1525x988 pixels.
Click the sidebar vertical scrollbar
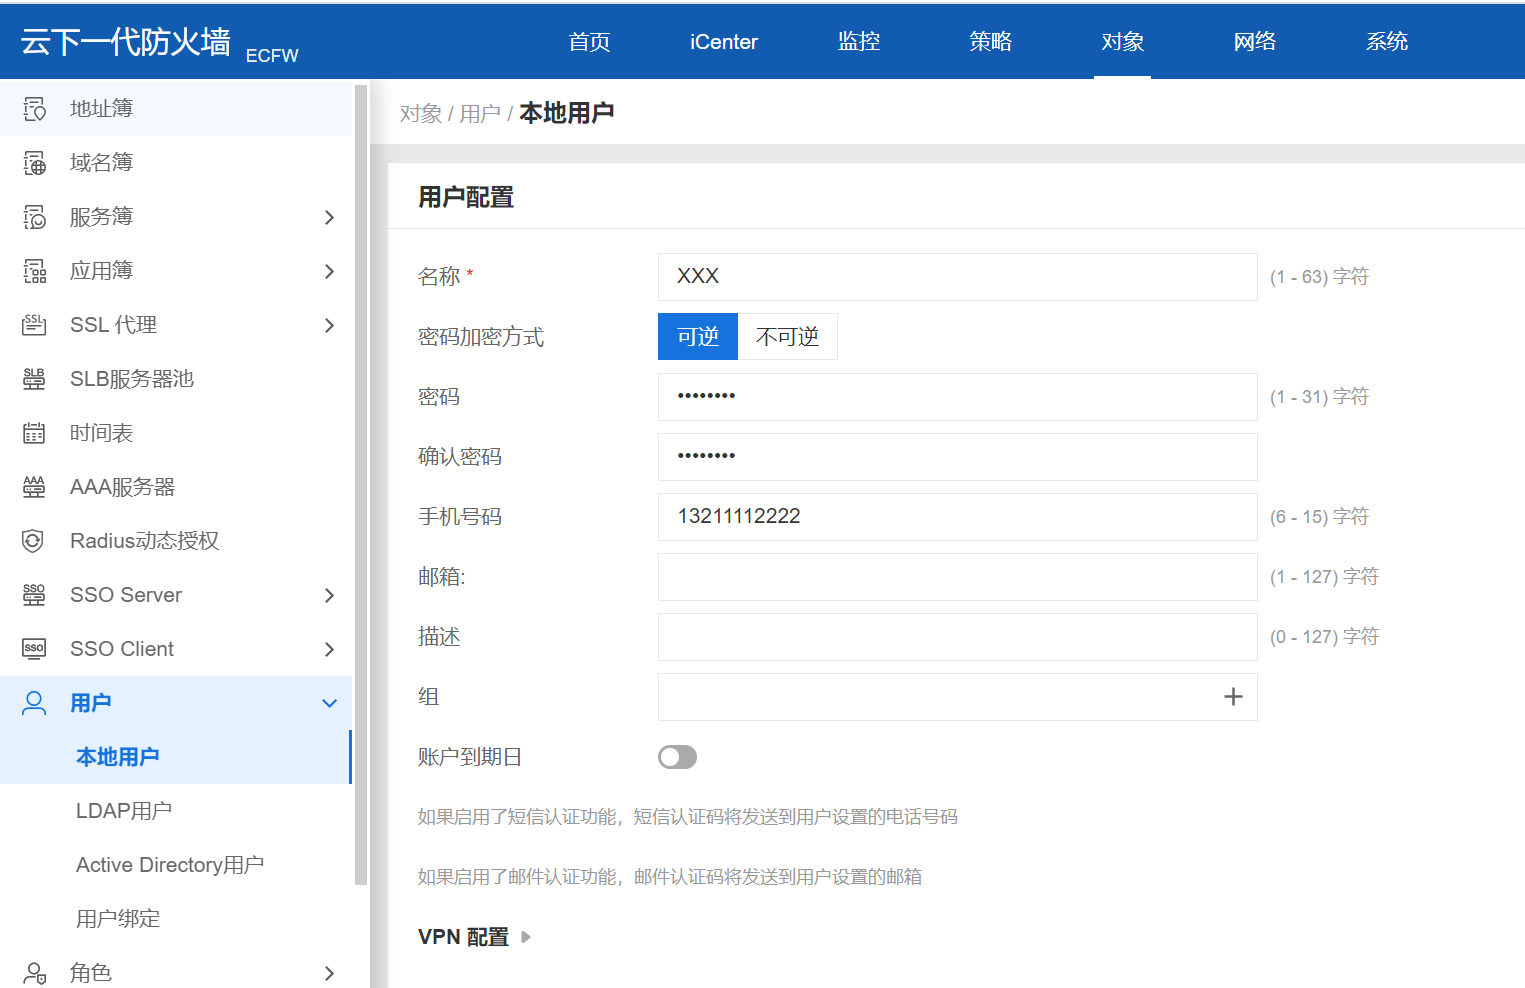point(361,480)
